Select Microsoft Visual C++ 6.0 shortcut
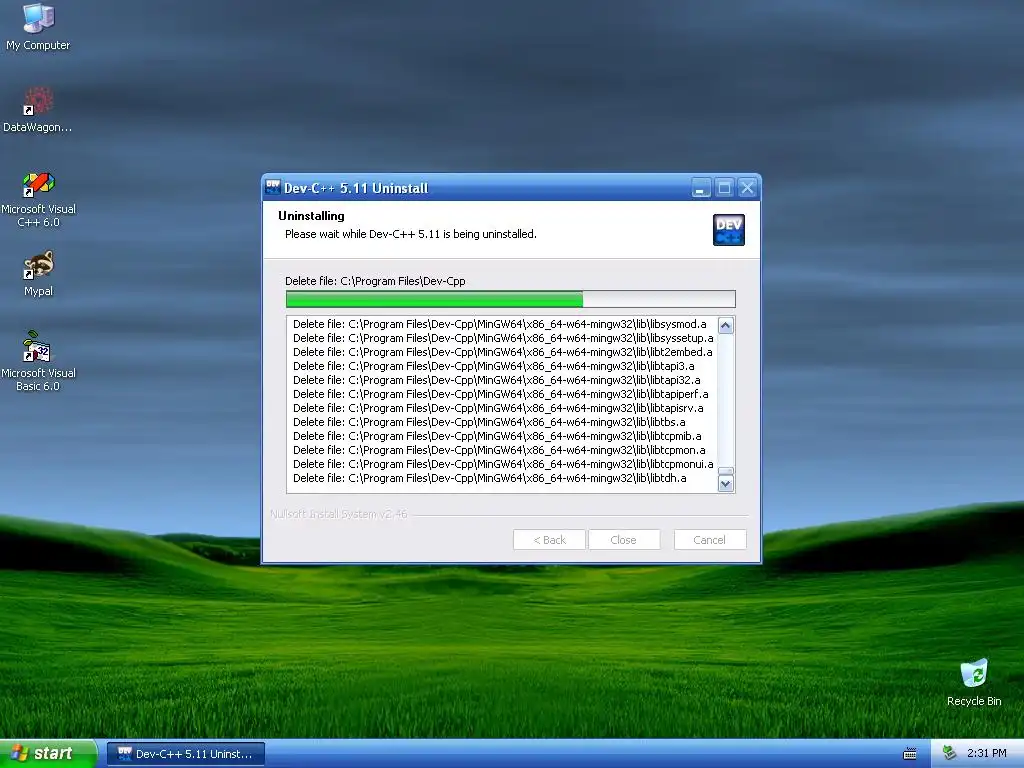1024x768 pixels. [38, 199]
